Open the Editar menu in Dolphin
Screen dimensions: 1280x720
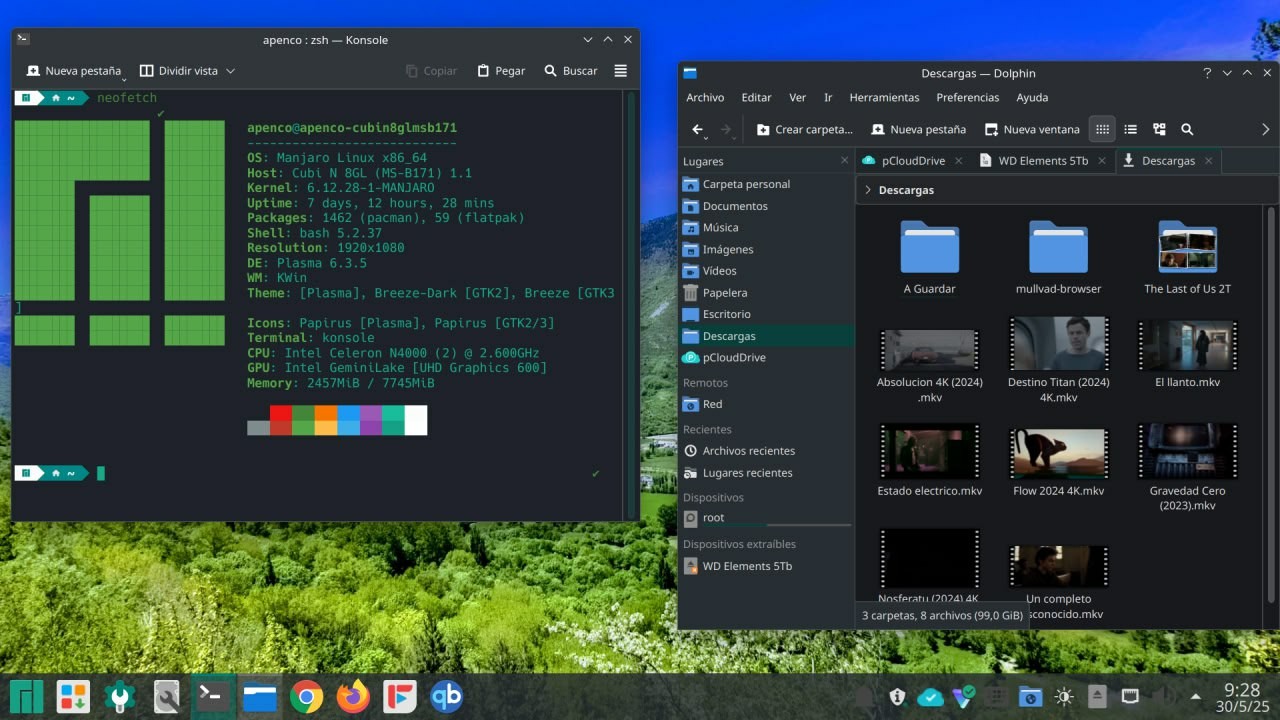[756, 97]
